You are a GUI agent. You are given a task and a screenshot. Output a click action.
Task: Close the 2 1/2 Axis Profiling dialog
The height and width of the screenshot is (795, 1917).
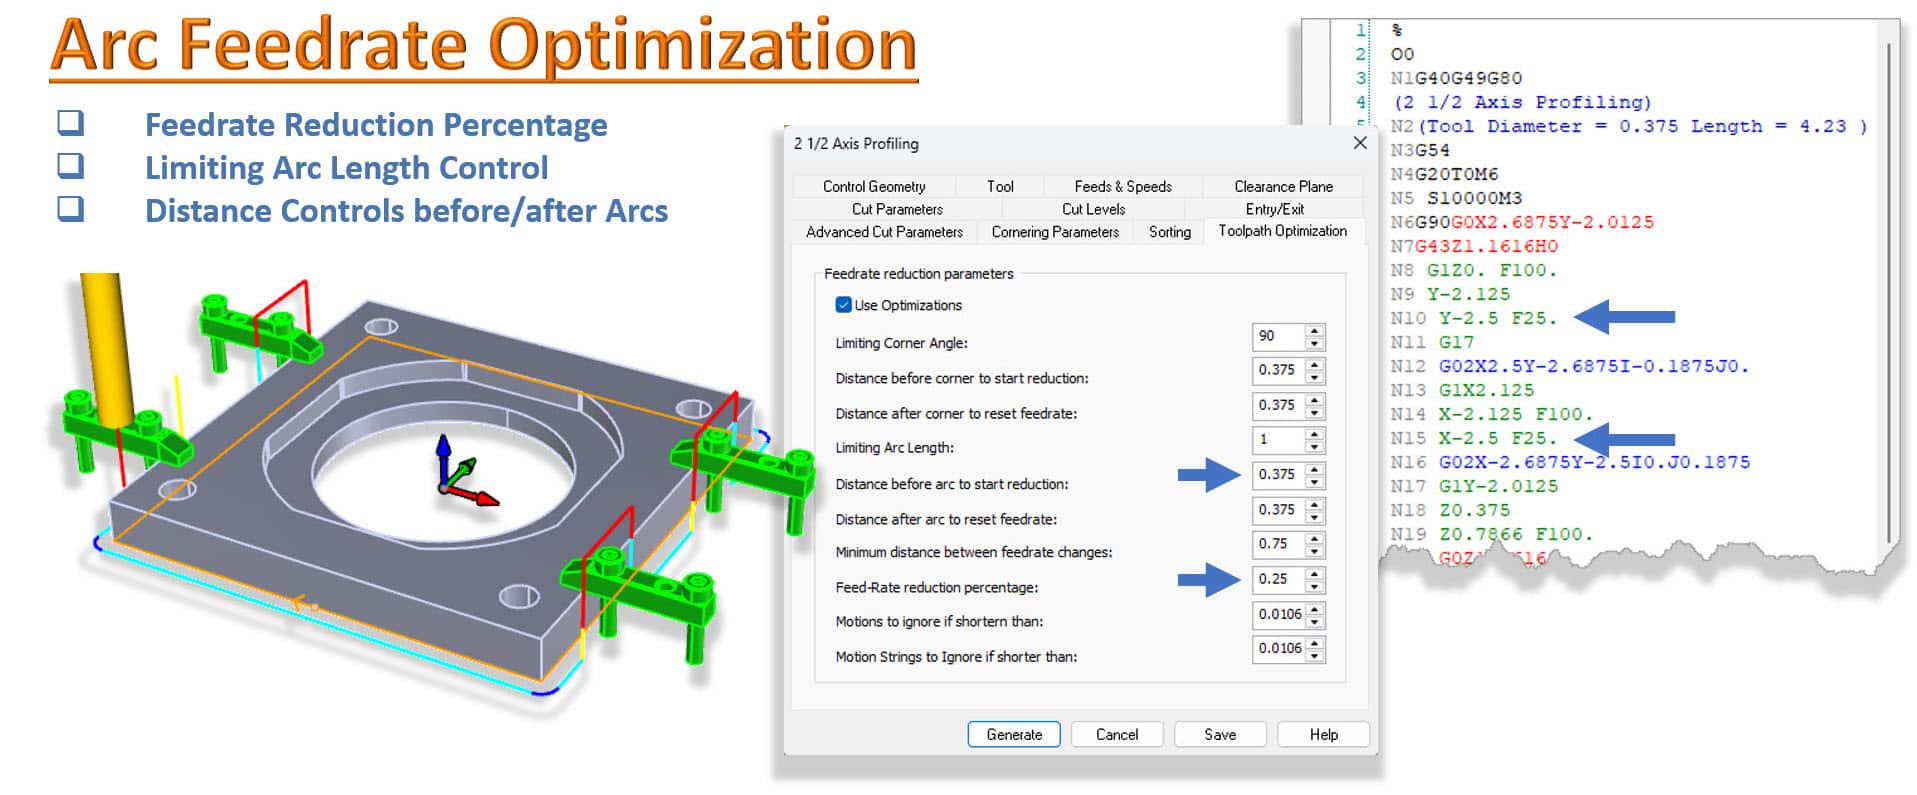[x=1359, y=143]
